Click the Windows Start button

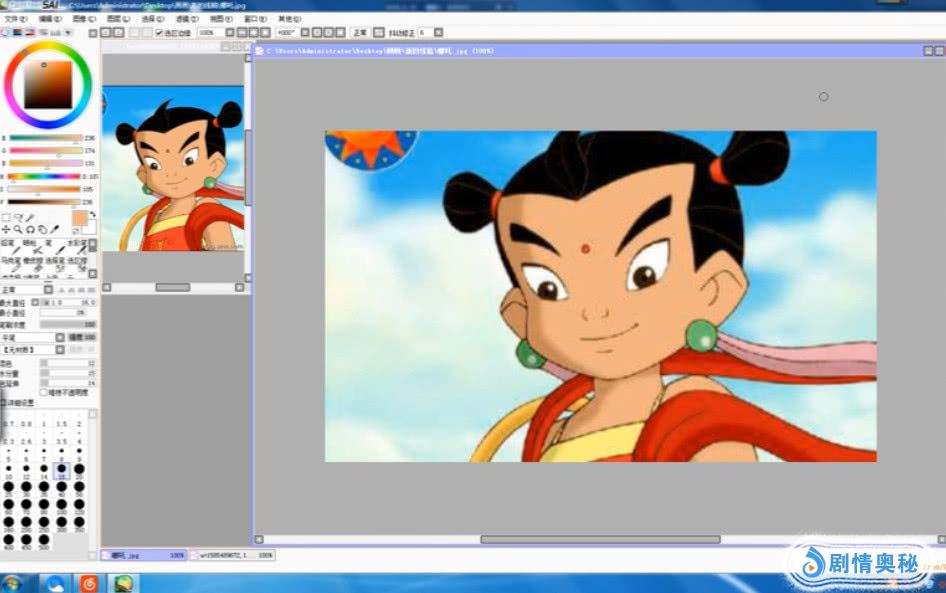click(x=12, y=582)
